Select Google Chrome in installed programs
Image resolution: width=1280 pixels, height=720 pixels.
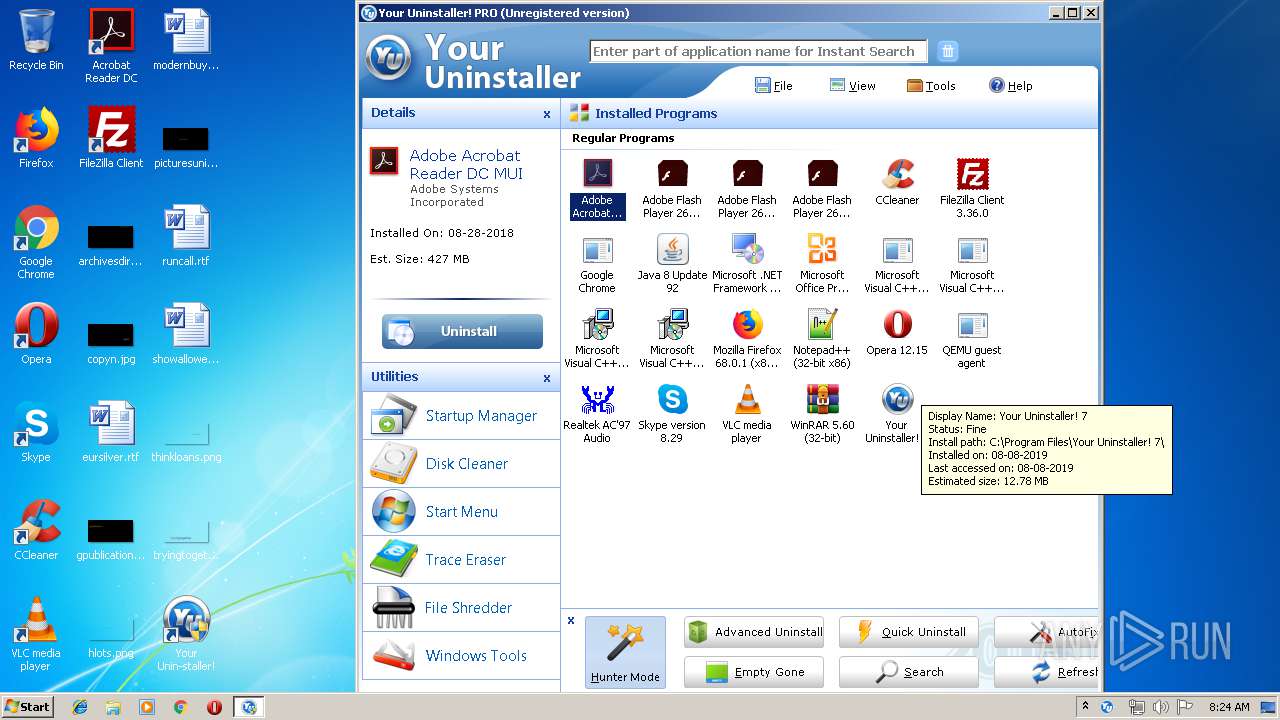pos(597,264)
